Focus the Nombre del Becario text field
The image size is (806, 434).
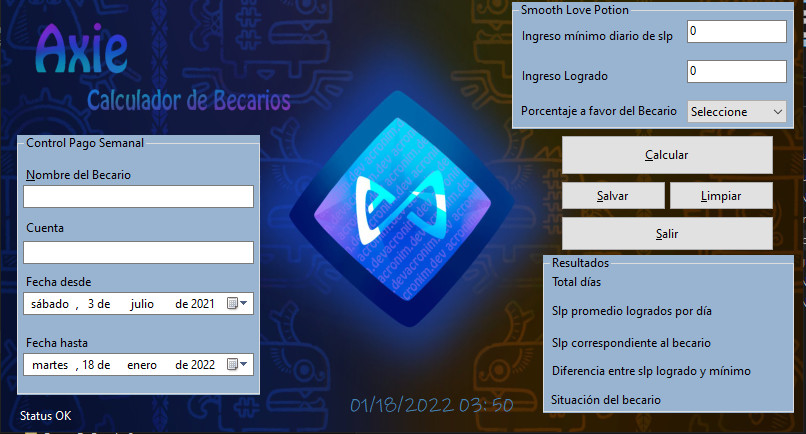pos(139,197)
